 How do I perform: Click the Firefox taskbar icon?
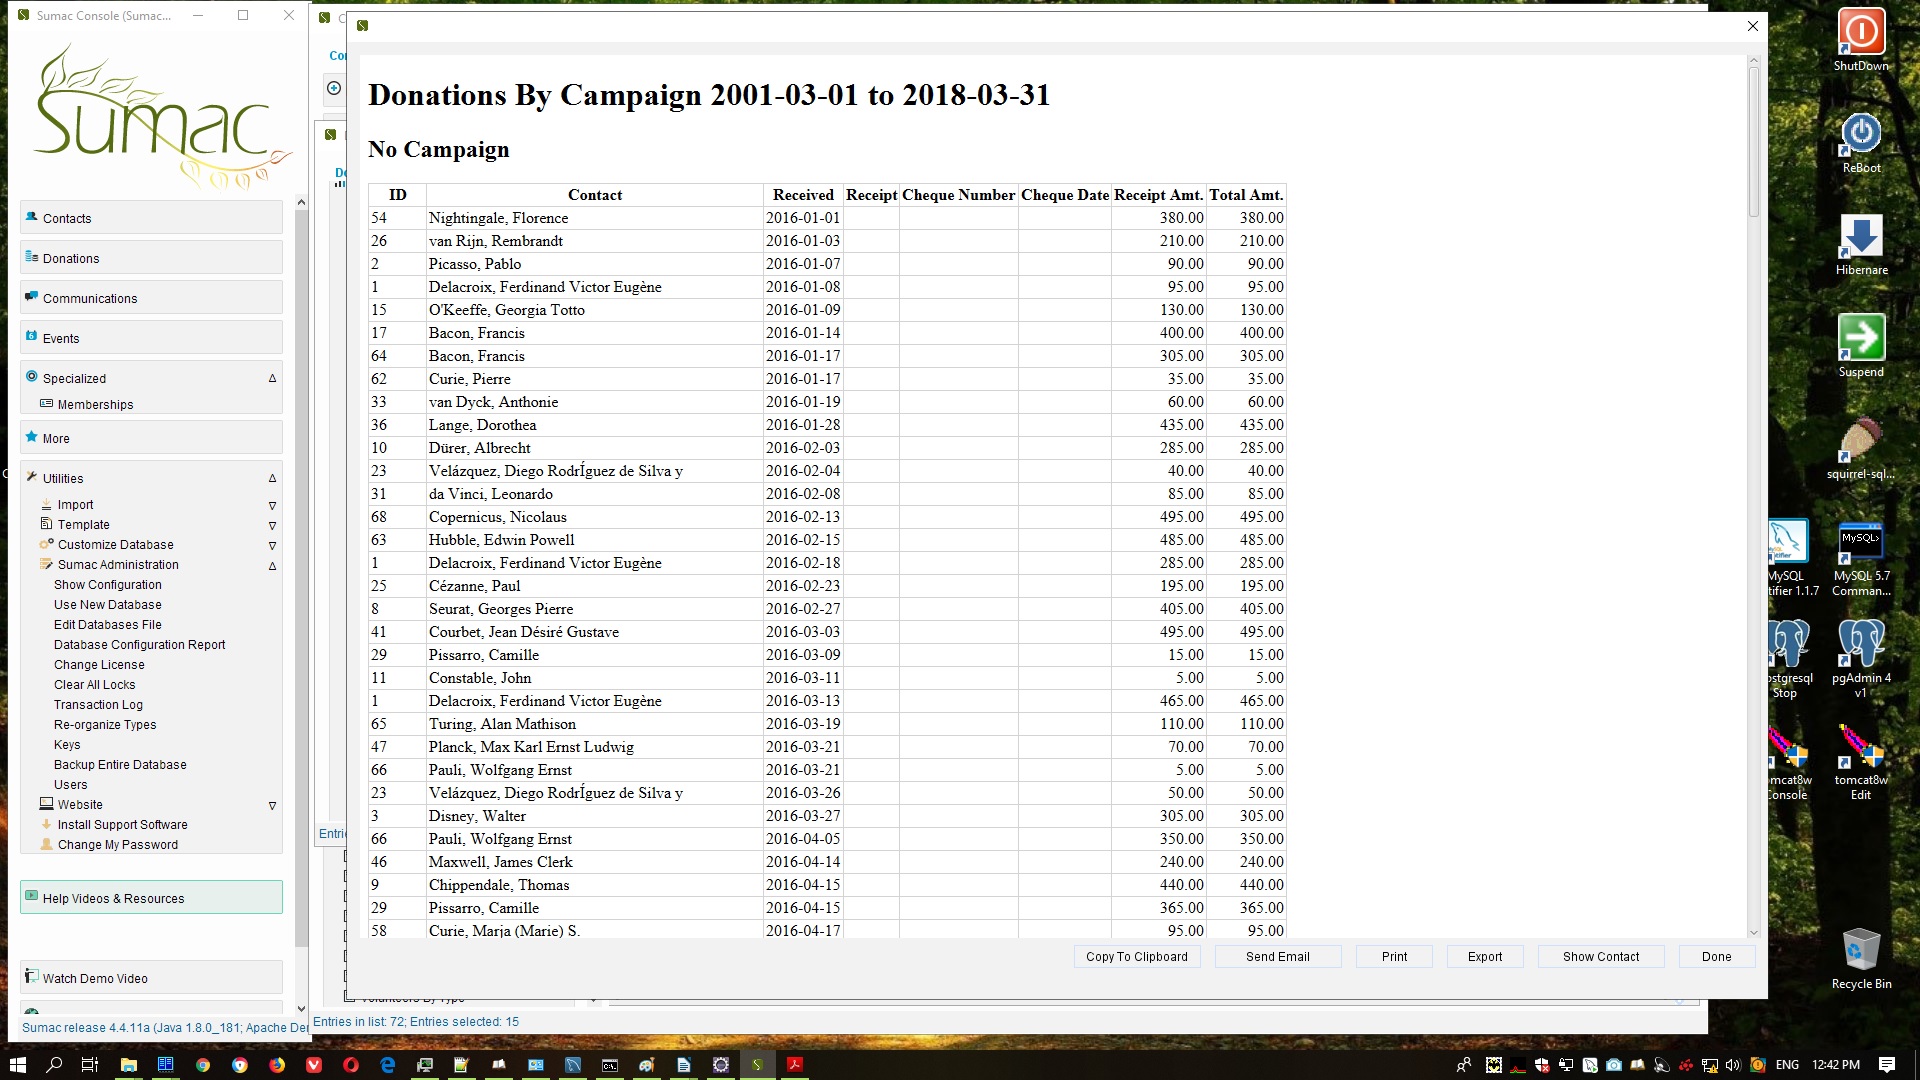click(x=277, y=1065)
